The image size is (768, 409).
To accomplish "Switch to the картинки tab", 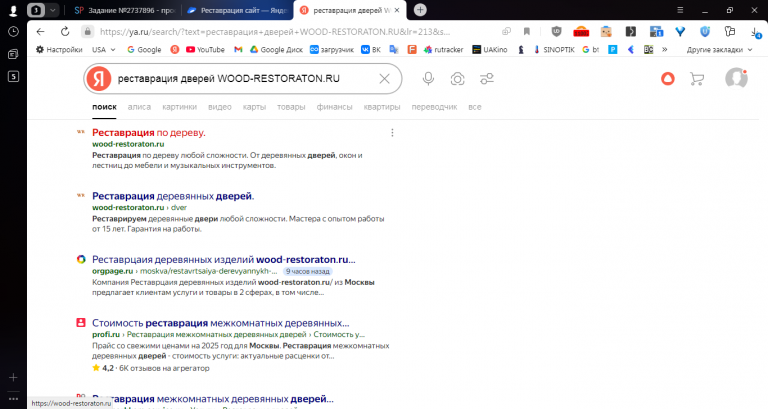I will [x=179, y=107].
